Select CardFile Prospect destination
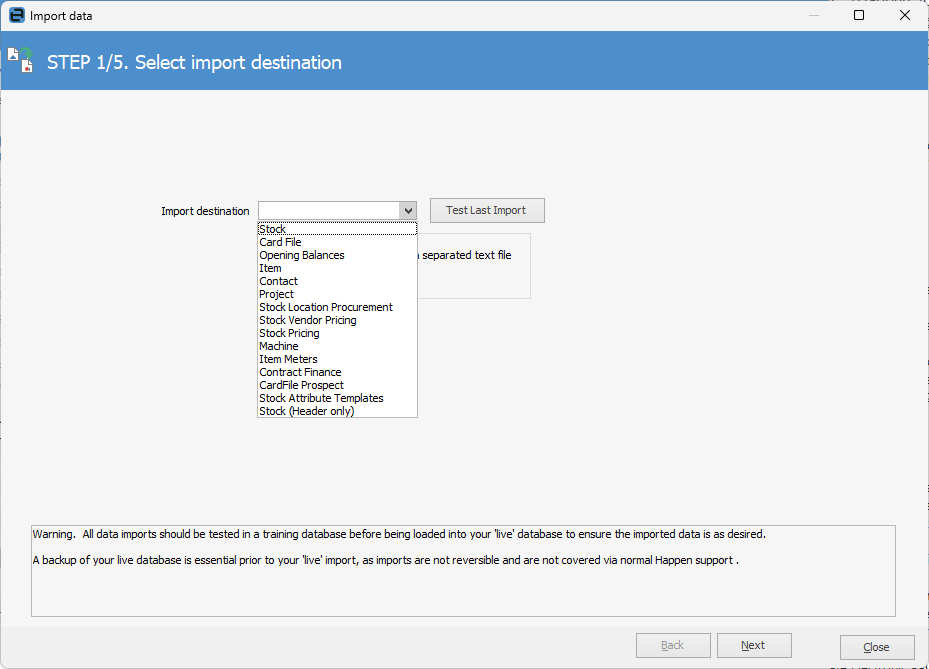The width and height of the screenshot is (929, 669). point(302,385)
